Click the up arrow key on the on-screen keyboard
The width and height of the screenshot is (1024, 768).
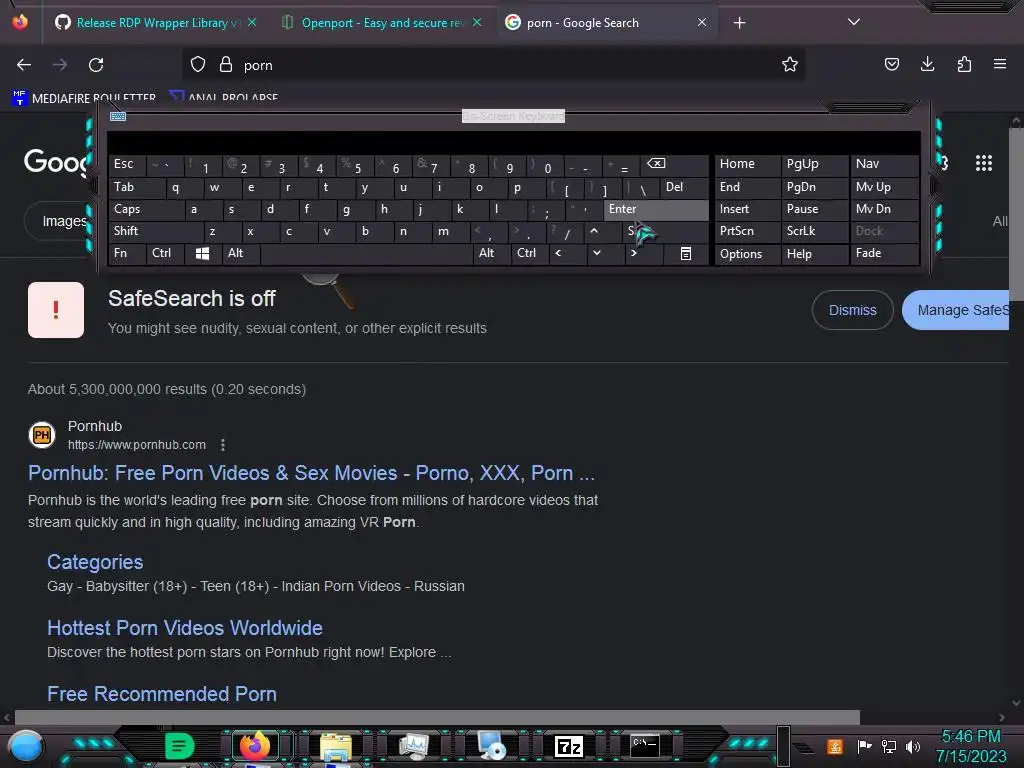coord(594,231)
